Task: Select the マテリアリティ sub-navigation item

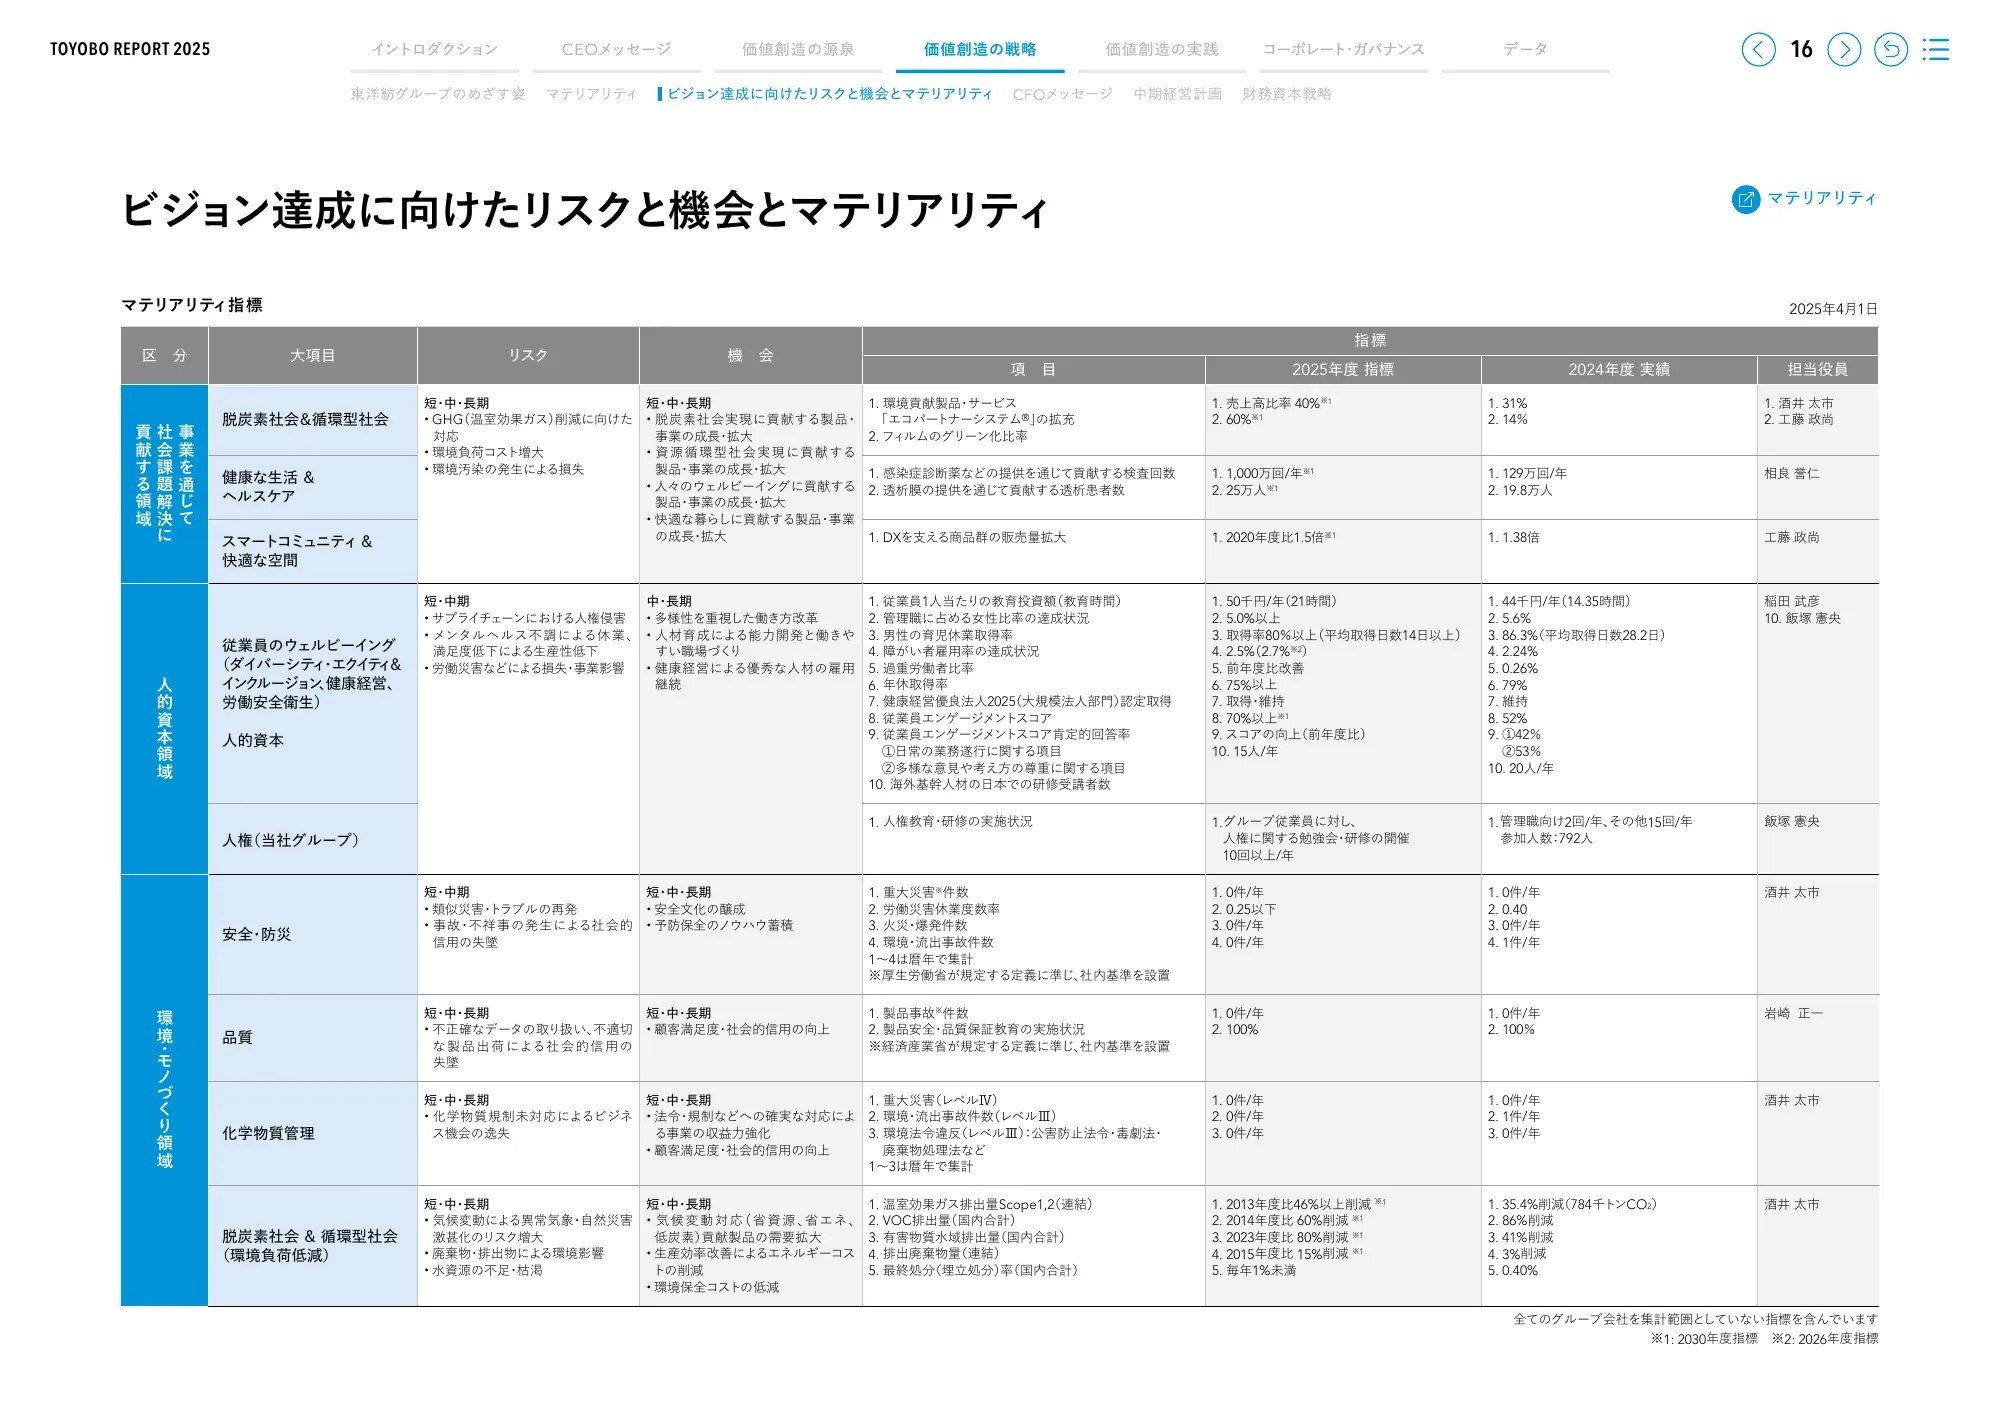Action: pos(591,94)
